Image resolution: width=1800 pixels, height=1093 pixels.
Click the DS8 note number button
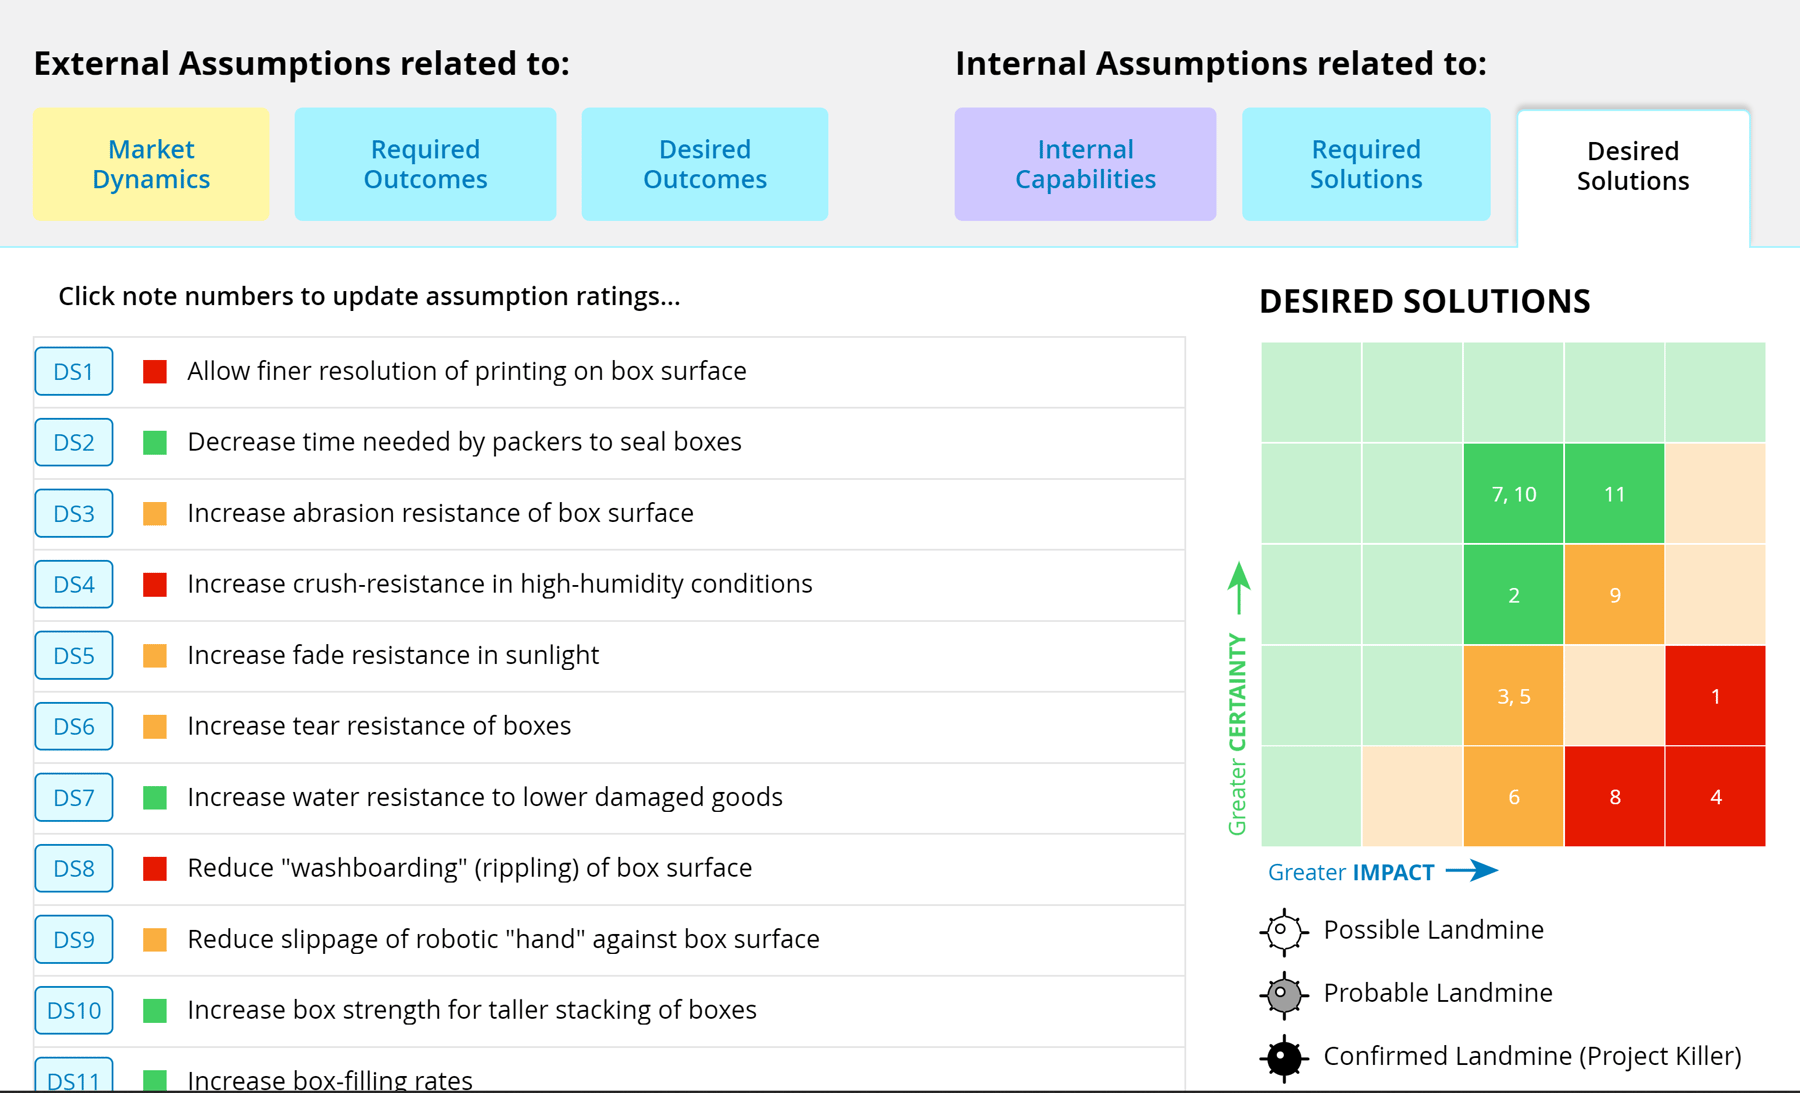point(74,869)
